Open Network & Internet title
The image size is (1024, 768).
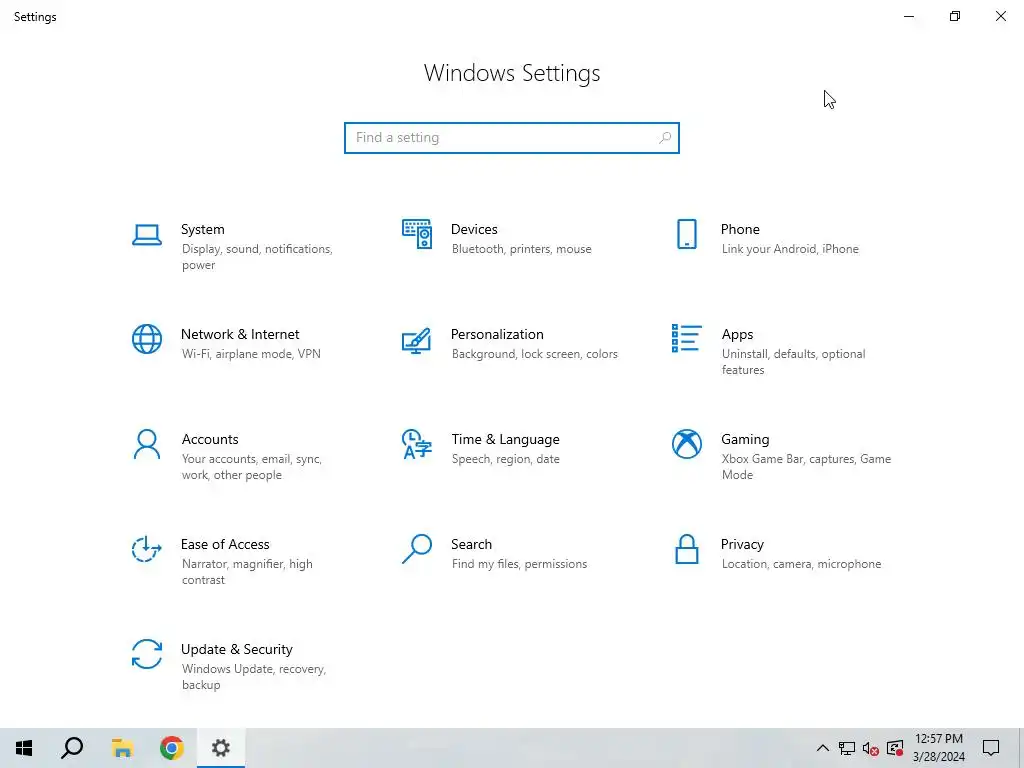240,334
